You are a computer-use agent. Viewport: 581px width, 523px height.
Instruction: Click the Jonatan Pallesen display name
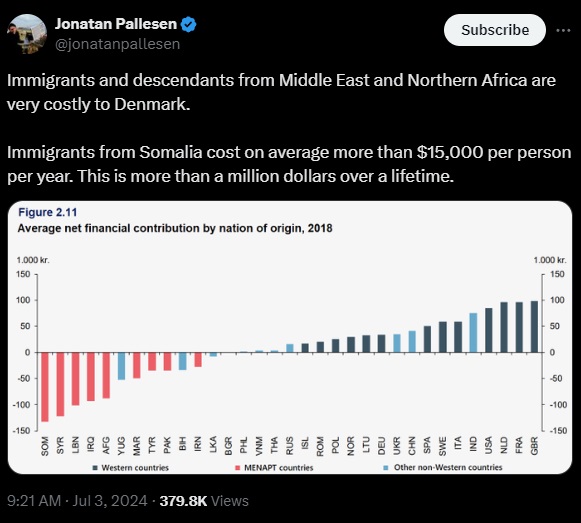click(x=116, y=24)
